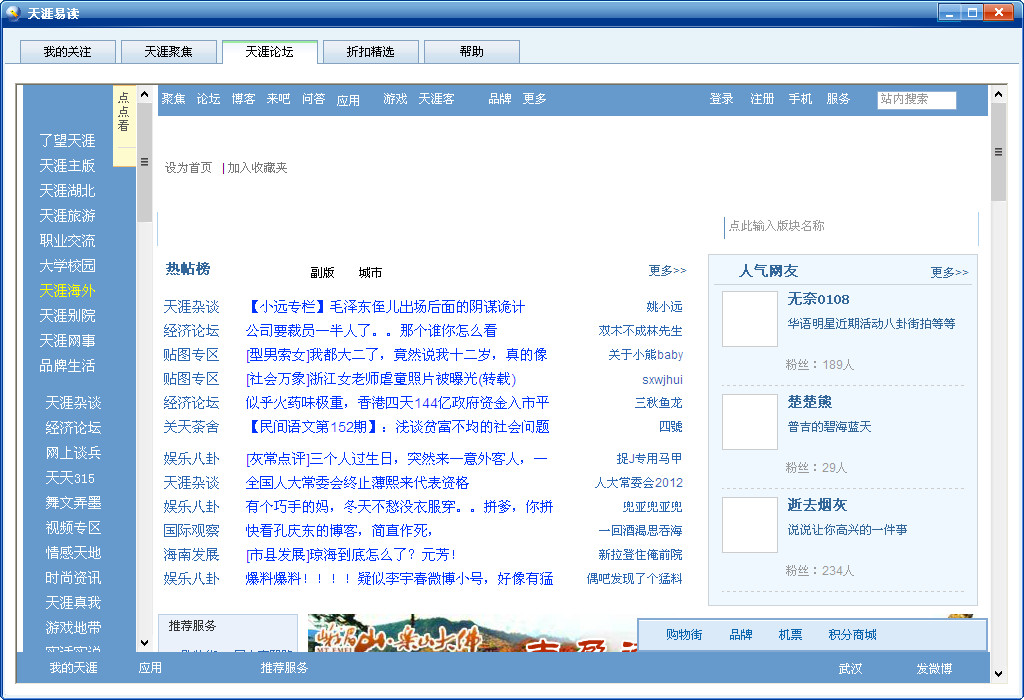Click 天涯客 in the top navigation bar
Image resolution: width=1024 pixels, height=700 pixels.
(436, 99)
